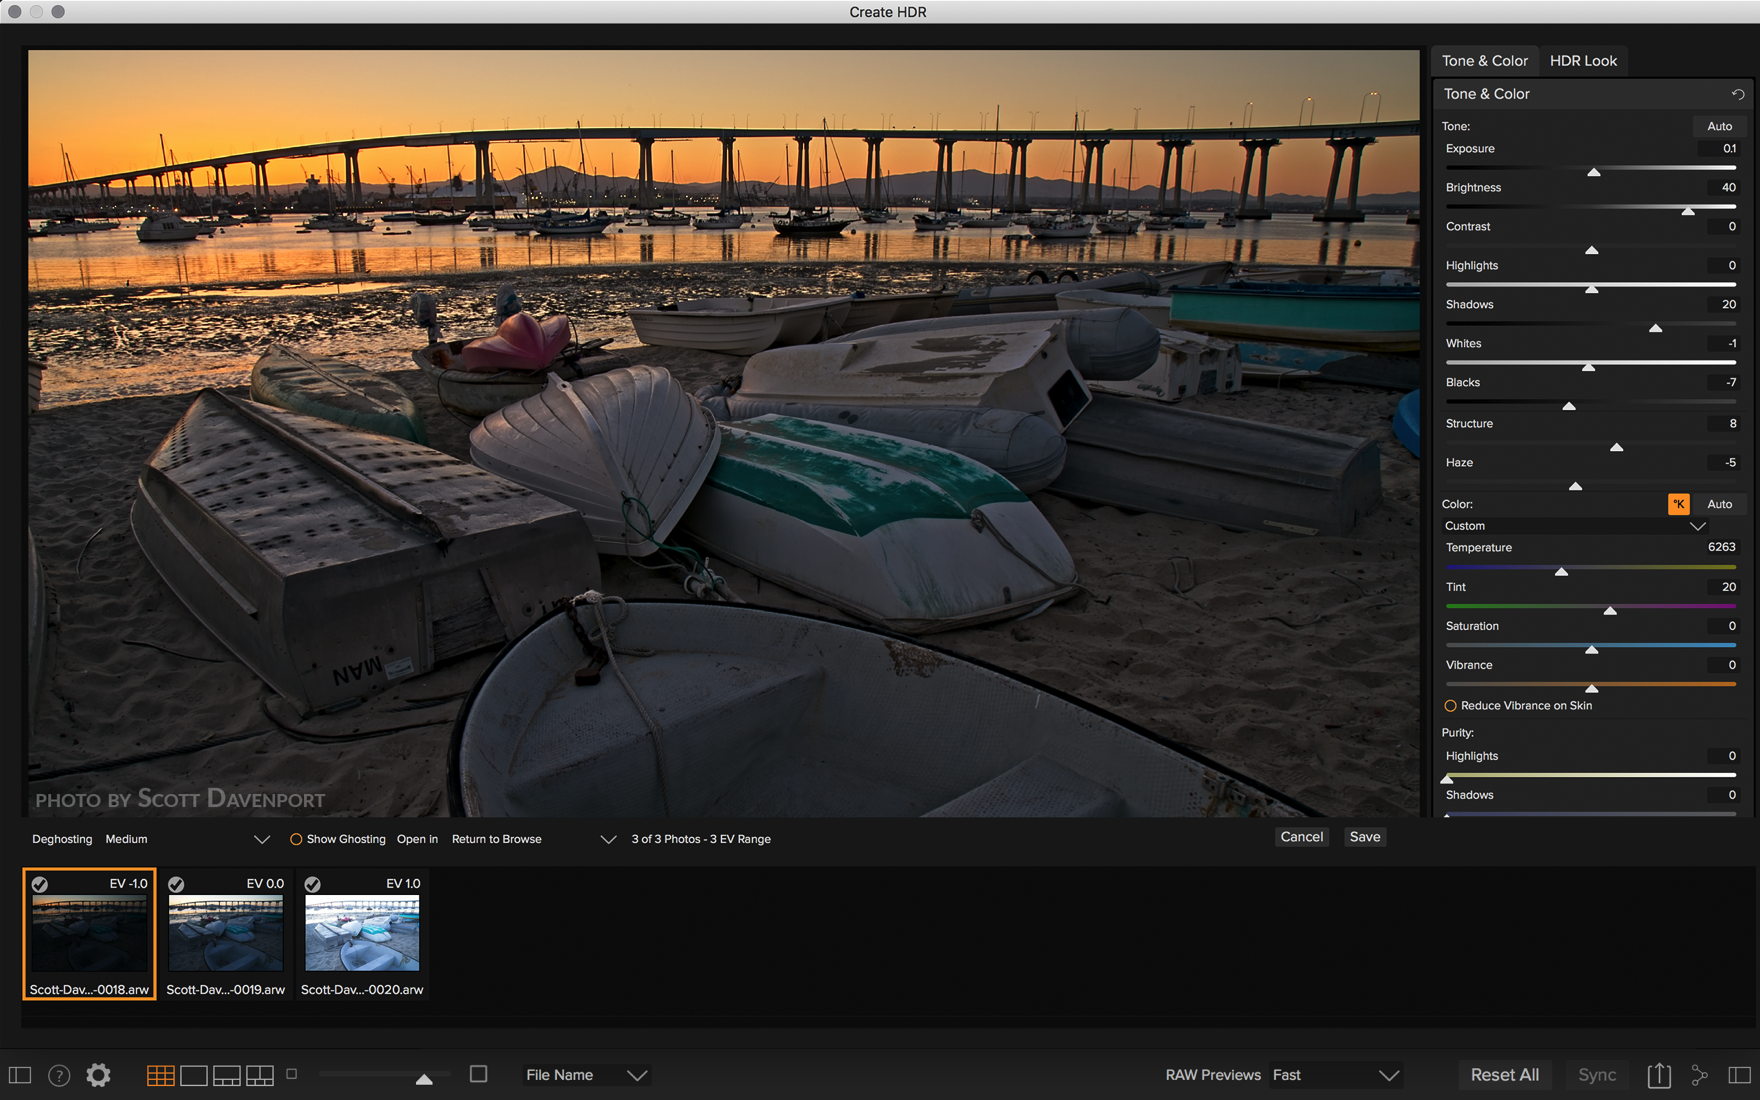Screen dimensions: 1760x1100
Task: Toggle Reduce Vibrance on Skin
Action: click(x=1450, y=706)
